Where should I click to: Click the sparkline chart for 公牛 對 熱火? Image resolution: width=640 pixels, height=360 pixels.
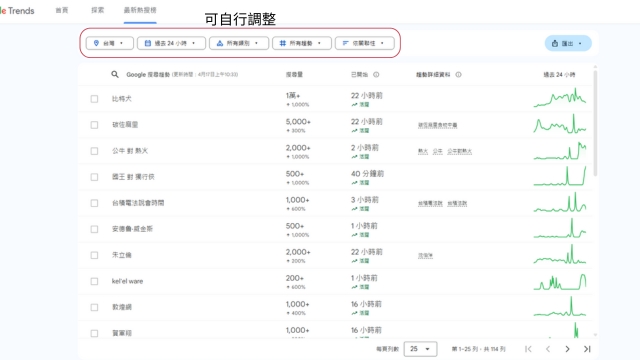tap(560, 150)
